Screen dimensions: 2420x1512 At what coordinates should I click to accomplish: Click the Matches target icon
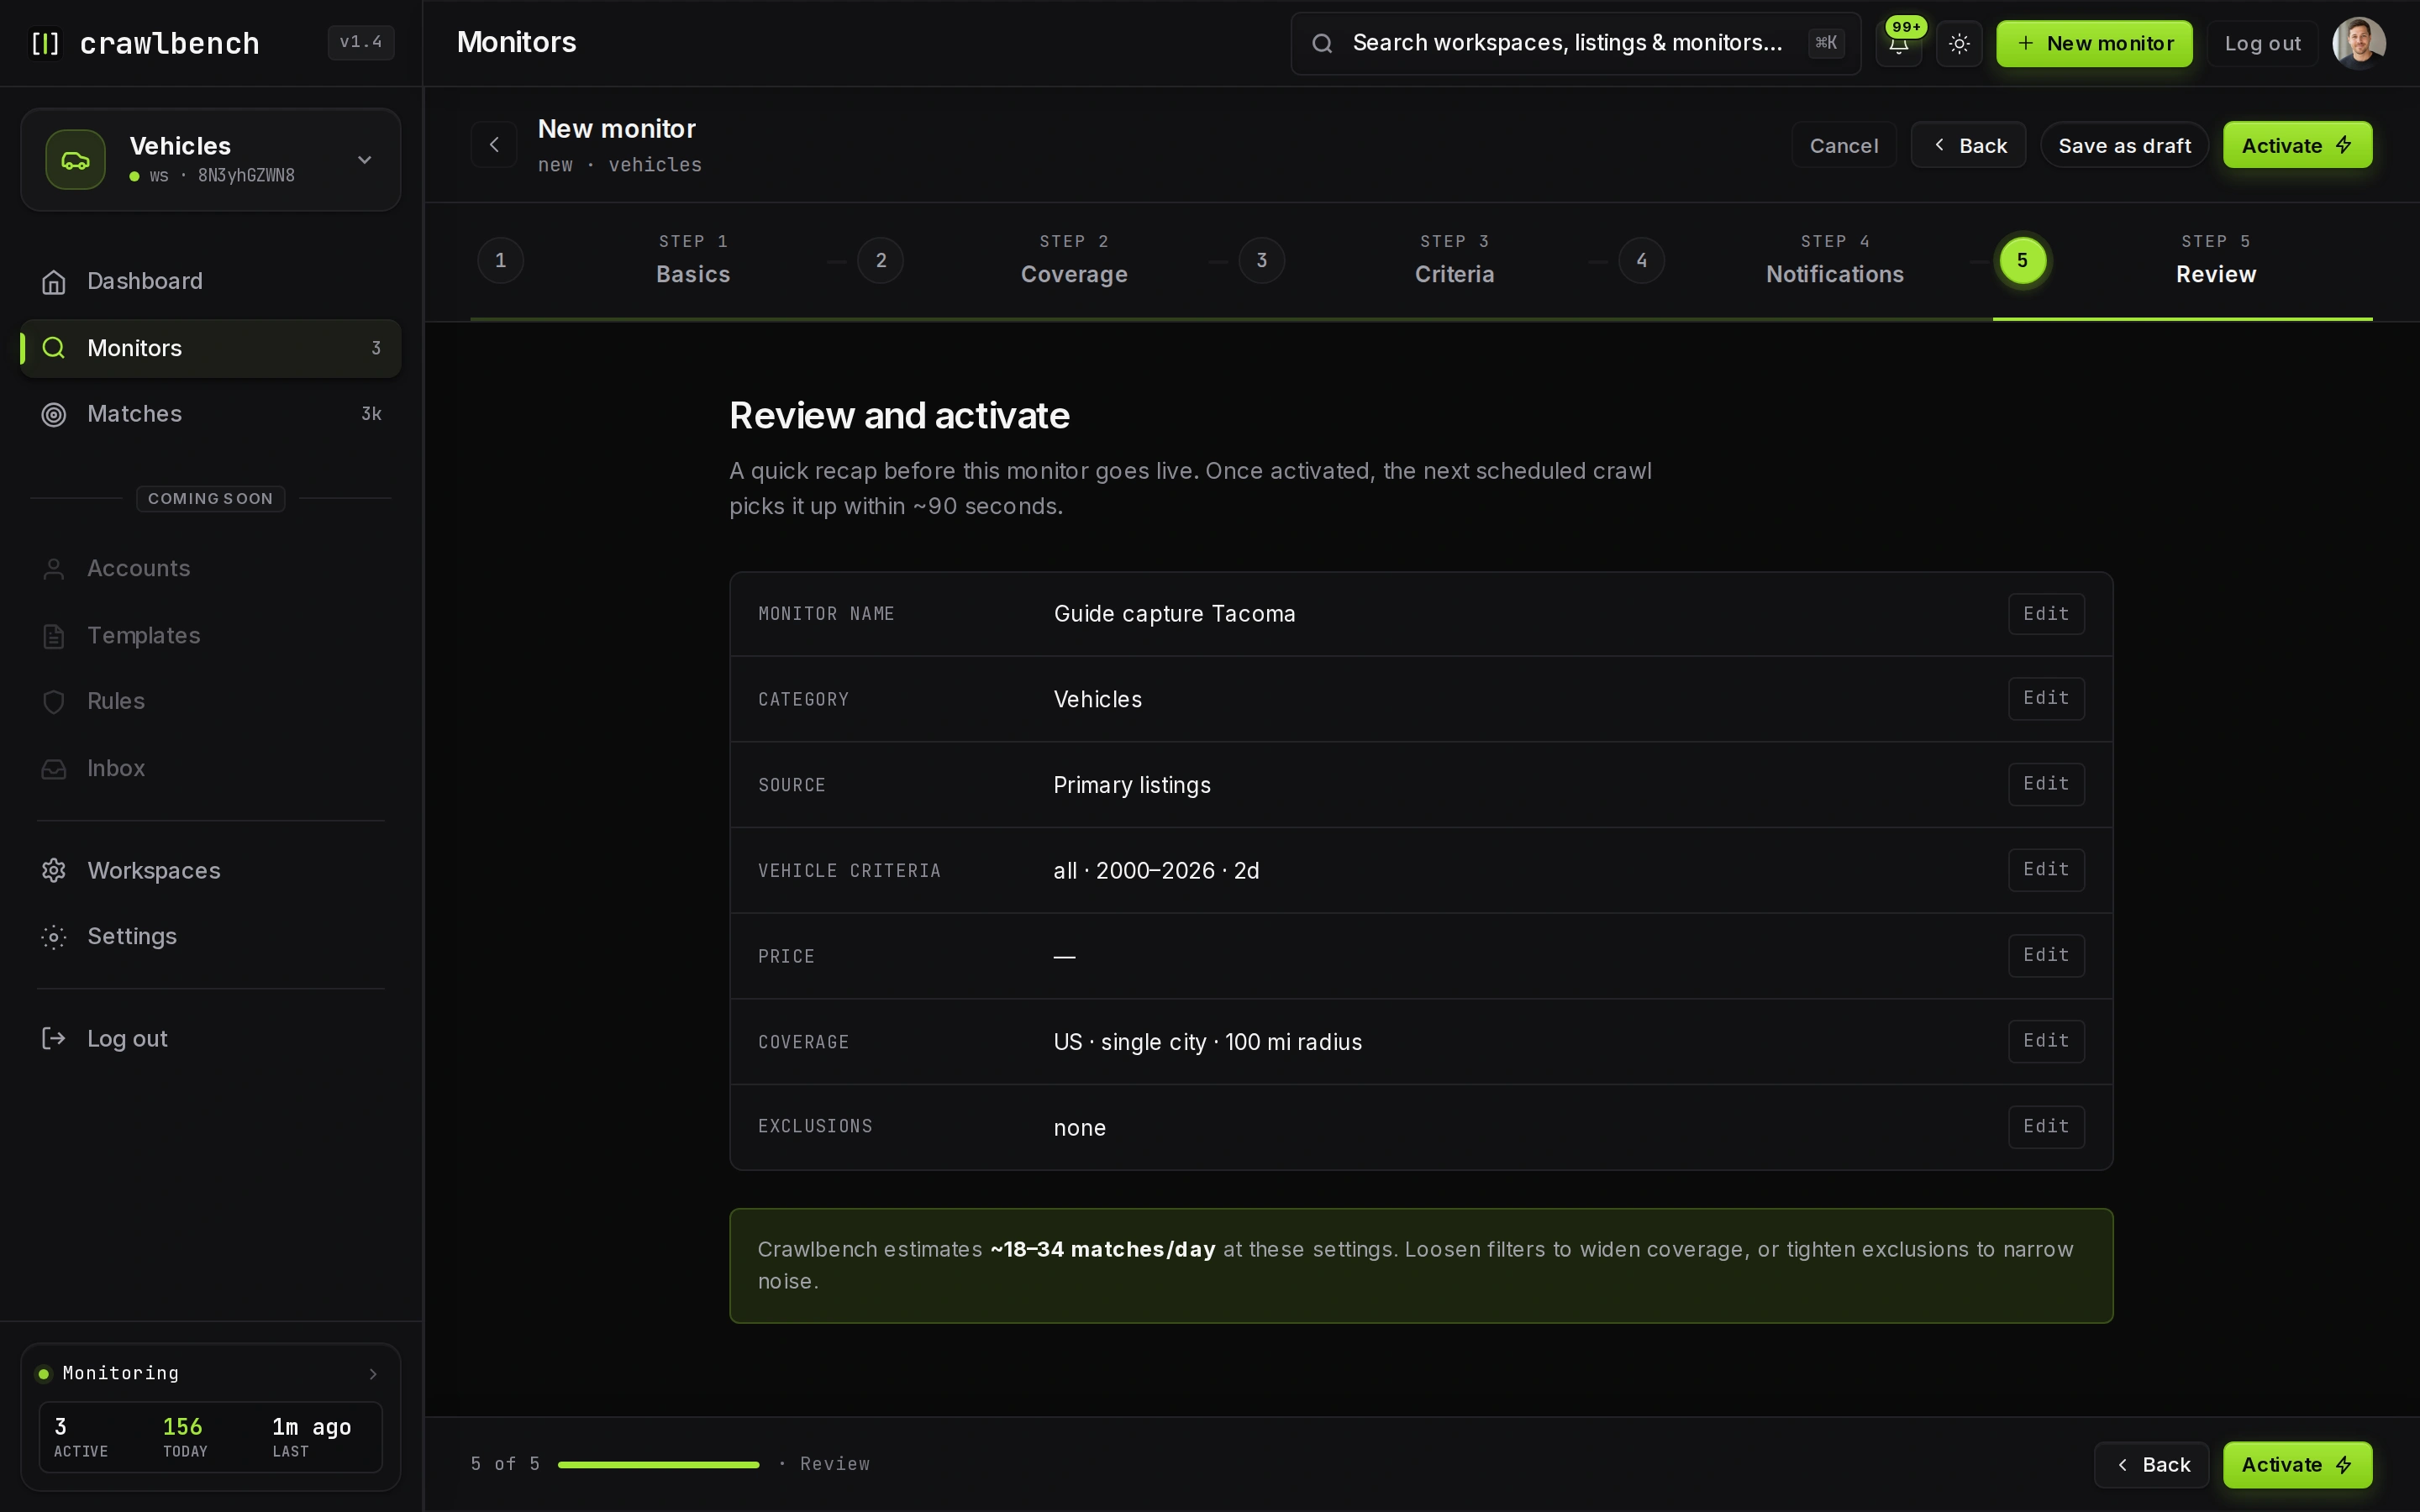point(54,414)
